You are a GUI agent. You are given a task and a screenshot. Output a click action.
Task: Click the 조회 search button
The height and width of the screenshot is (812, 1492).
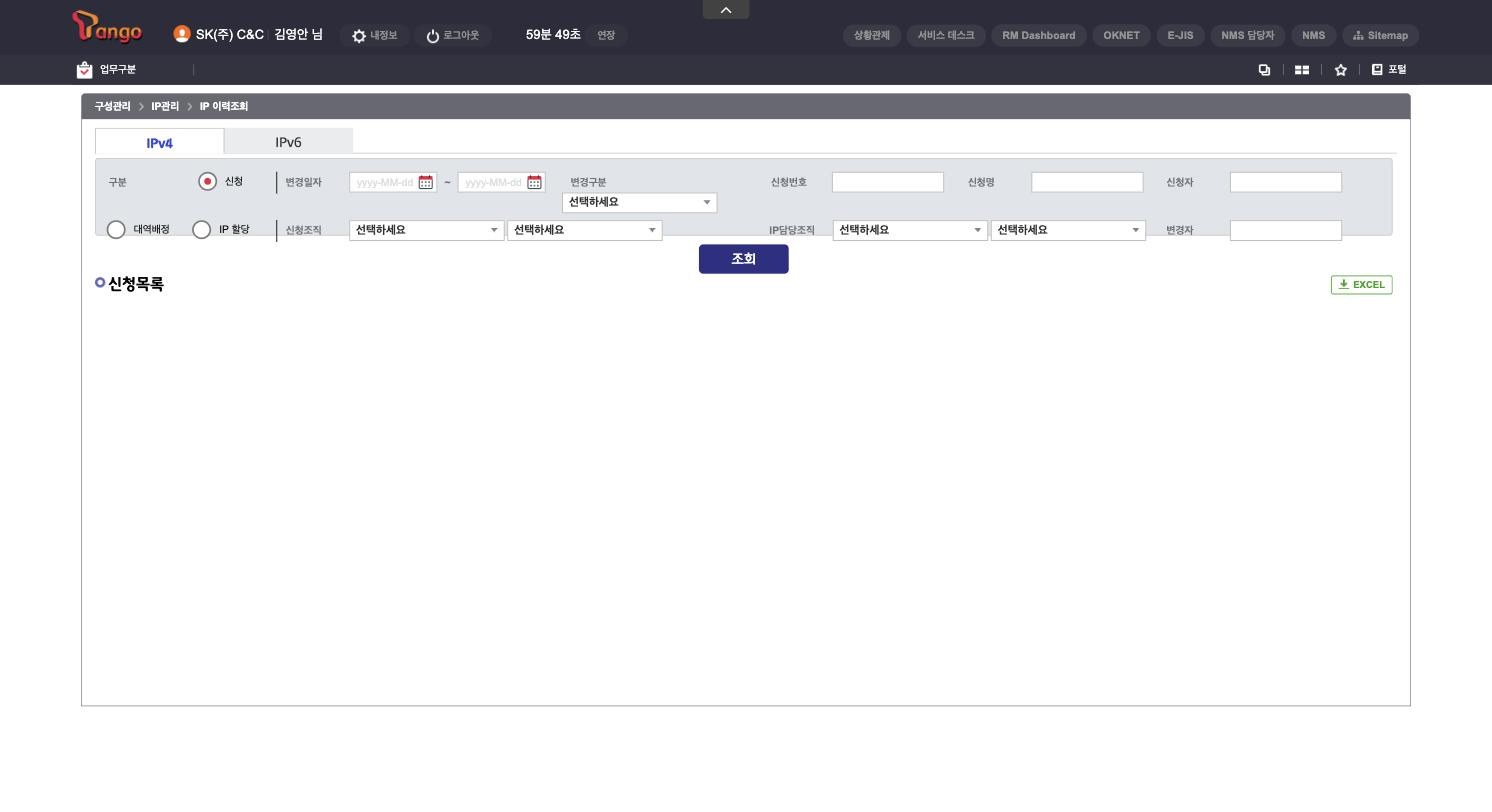click(x=743, y=259)
